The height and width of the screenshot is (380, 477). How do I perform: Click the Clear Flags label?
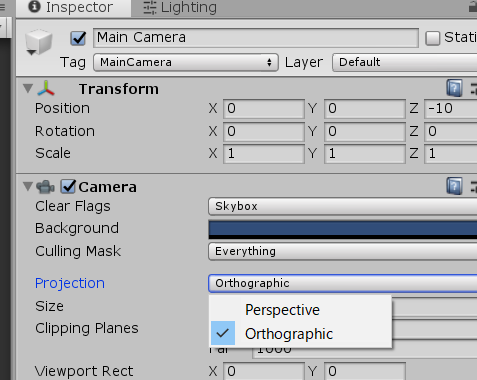[x=73, y=206]
